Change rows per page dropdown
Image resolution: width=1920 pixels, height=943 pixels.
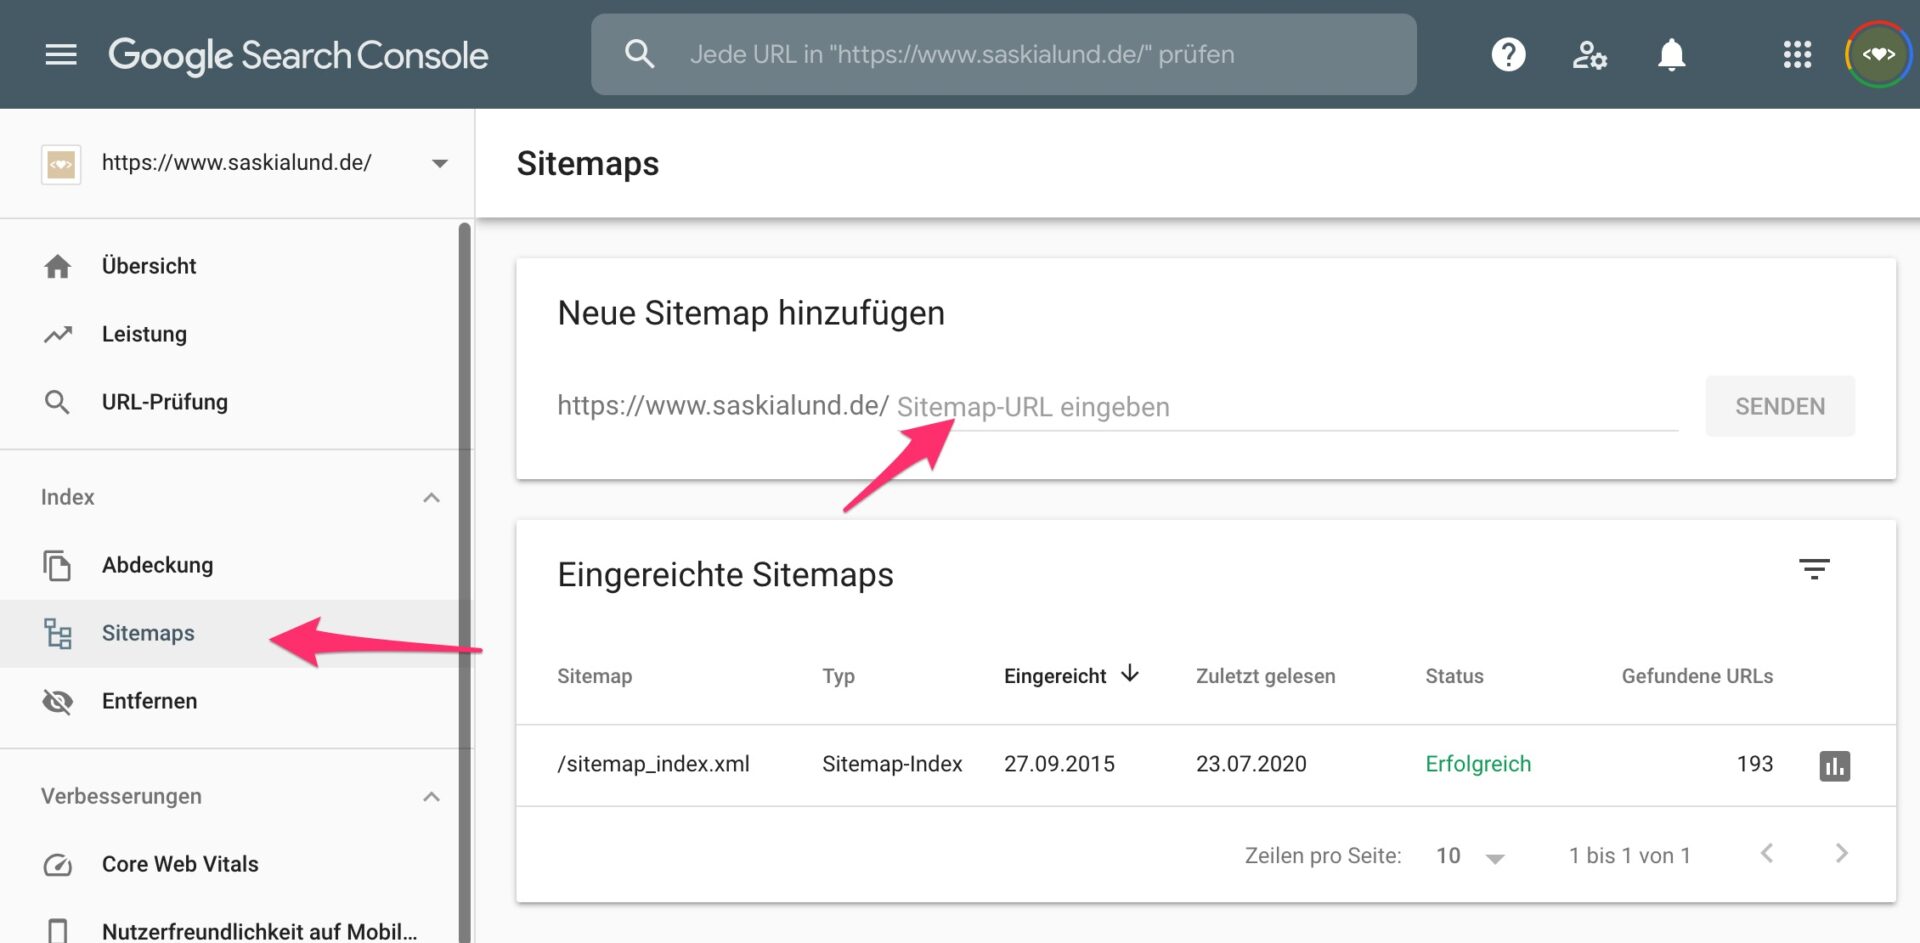coord(1470,856)
